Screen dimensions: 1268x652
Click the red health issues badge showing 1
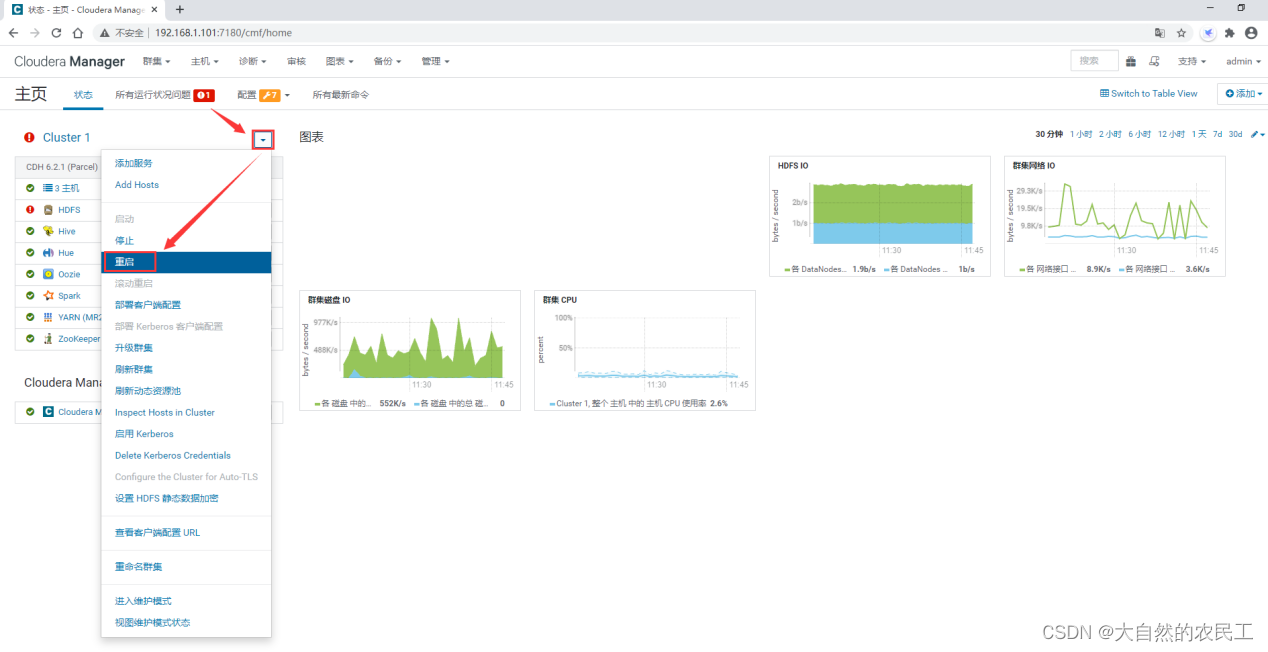coord(204,95)
